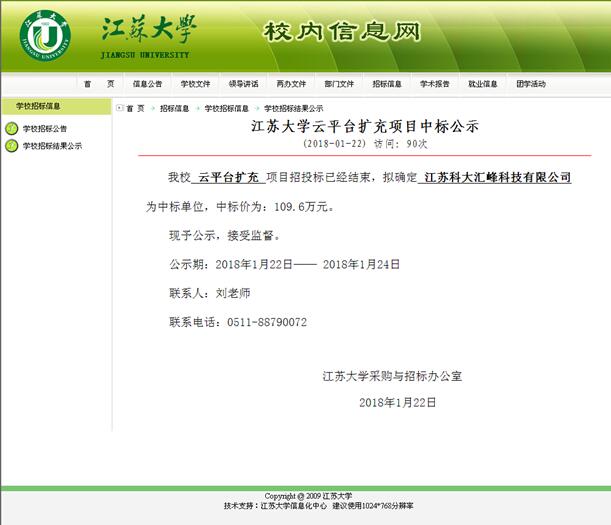Select 招标信息 in the top navigation
This screenshot has width=611, height=525.
pos(387,84)
